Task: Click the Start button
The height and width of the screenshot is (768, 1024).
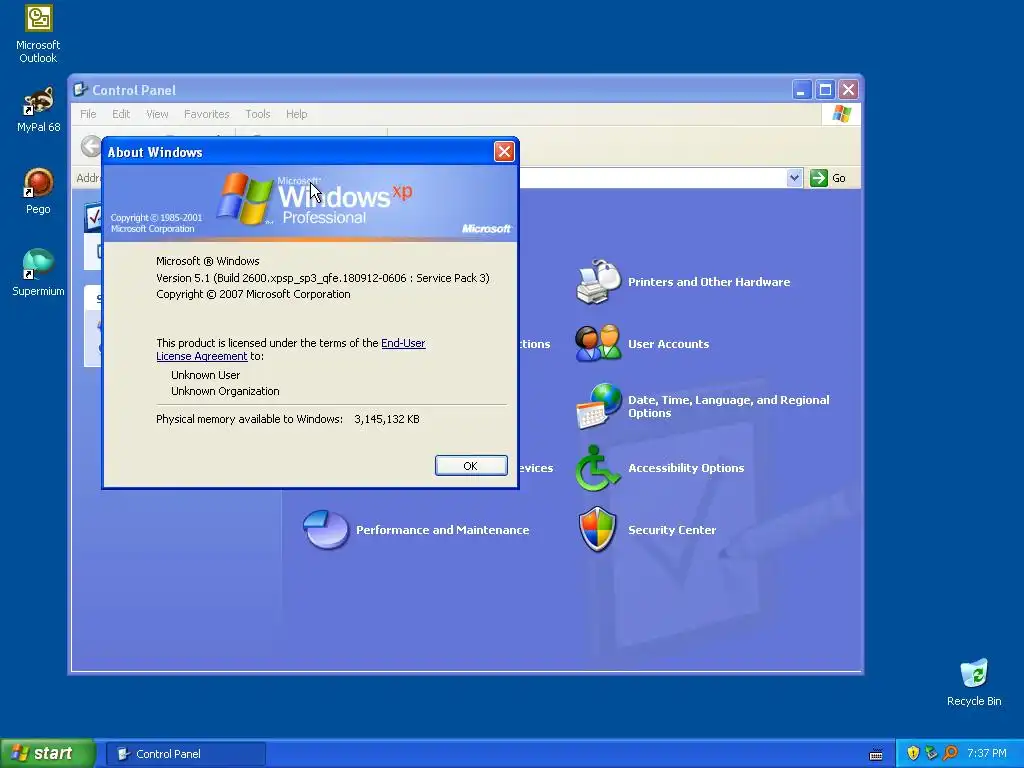Action: point(47,754)
